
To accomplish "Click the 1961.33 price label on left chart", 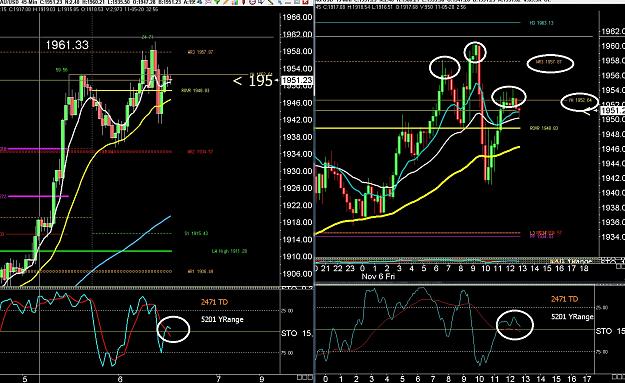I will point(67,45).
